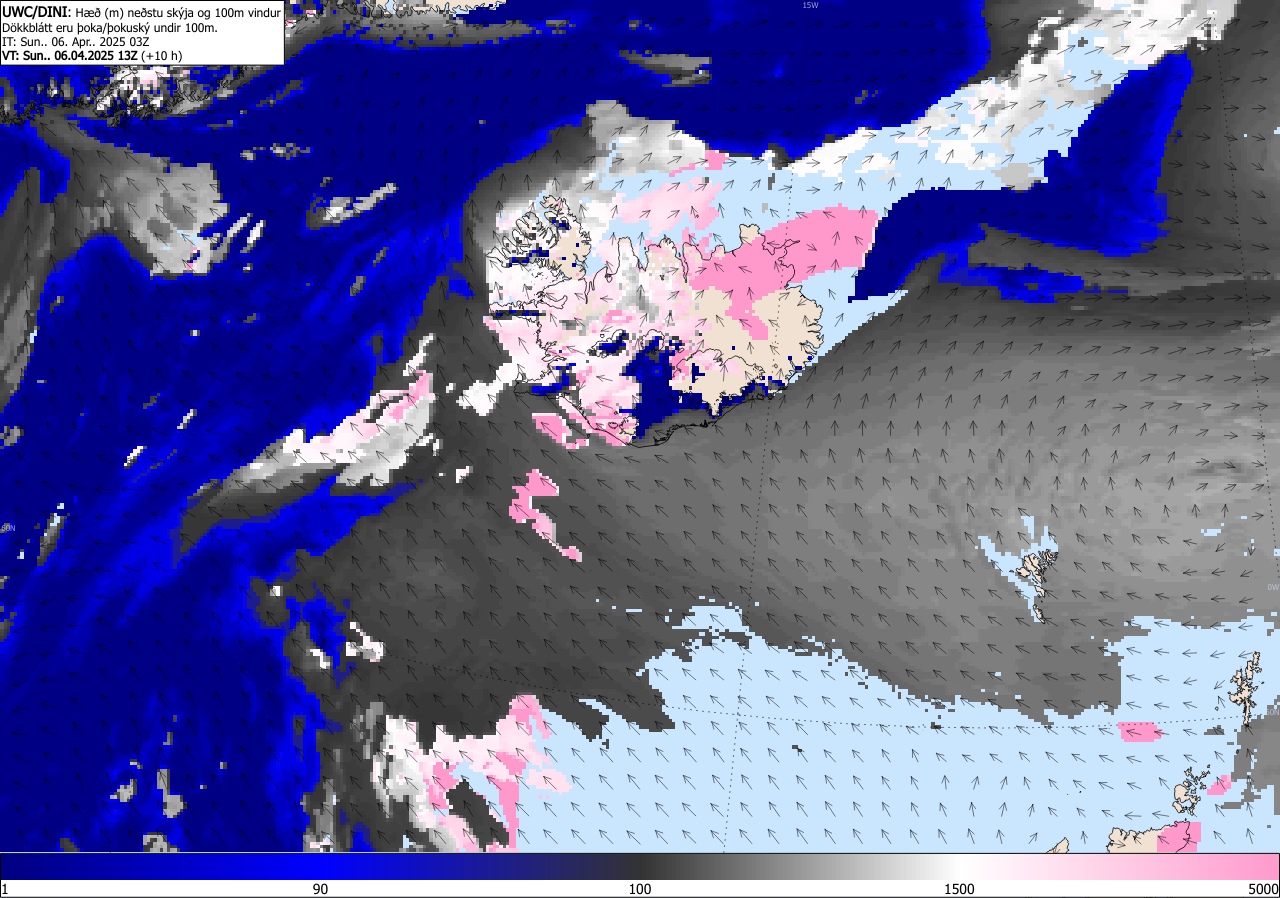This screenshot has width=1280, height=898.
Task: Click the title line 'UWC/DINI: Hæð (m) neðstu skýja'
Action: (x=141, y=11)
